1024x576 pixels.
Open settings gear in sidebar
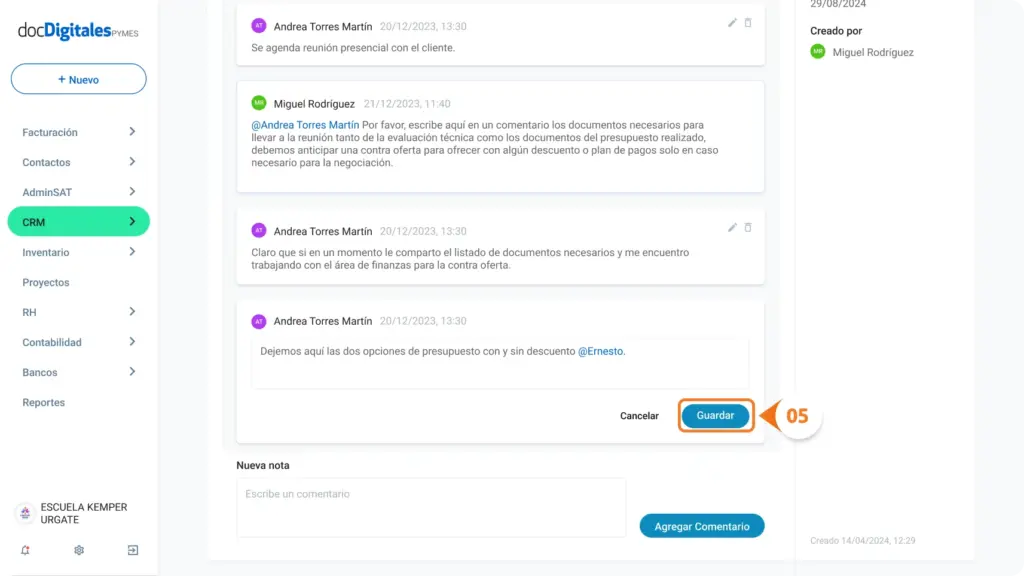coord(79,550)
